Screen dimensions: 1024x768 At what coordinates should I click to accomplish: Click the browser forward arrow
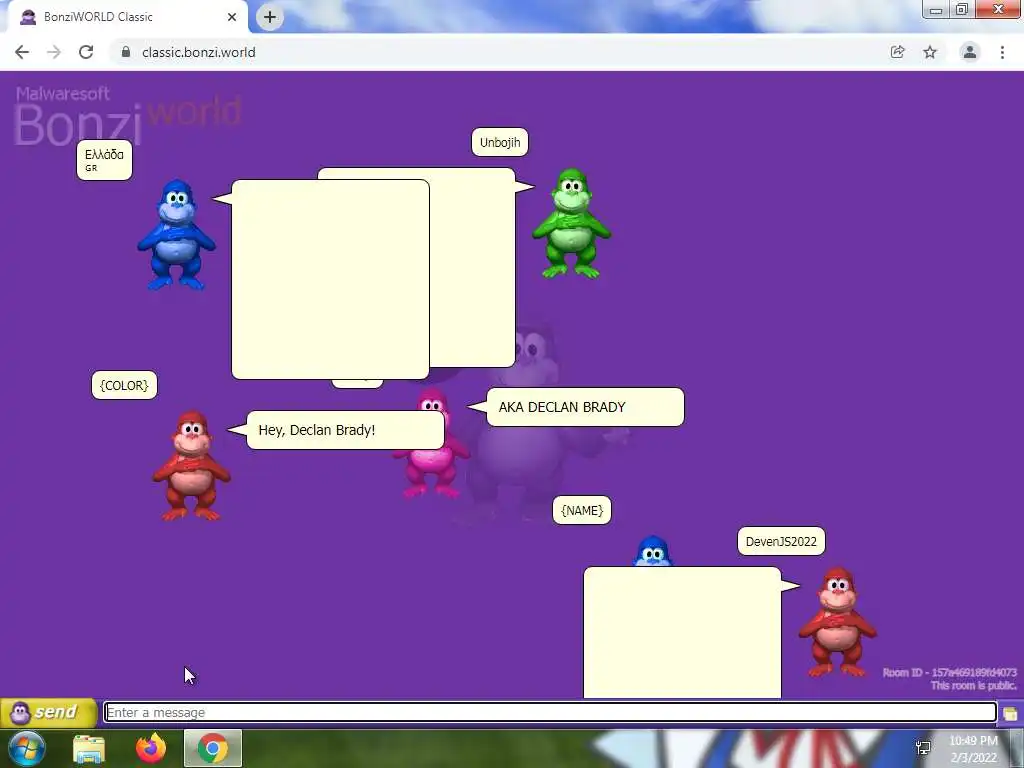pyautogui.click(x=54, y=52)
